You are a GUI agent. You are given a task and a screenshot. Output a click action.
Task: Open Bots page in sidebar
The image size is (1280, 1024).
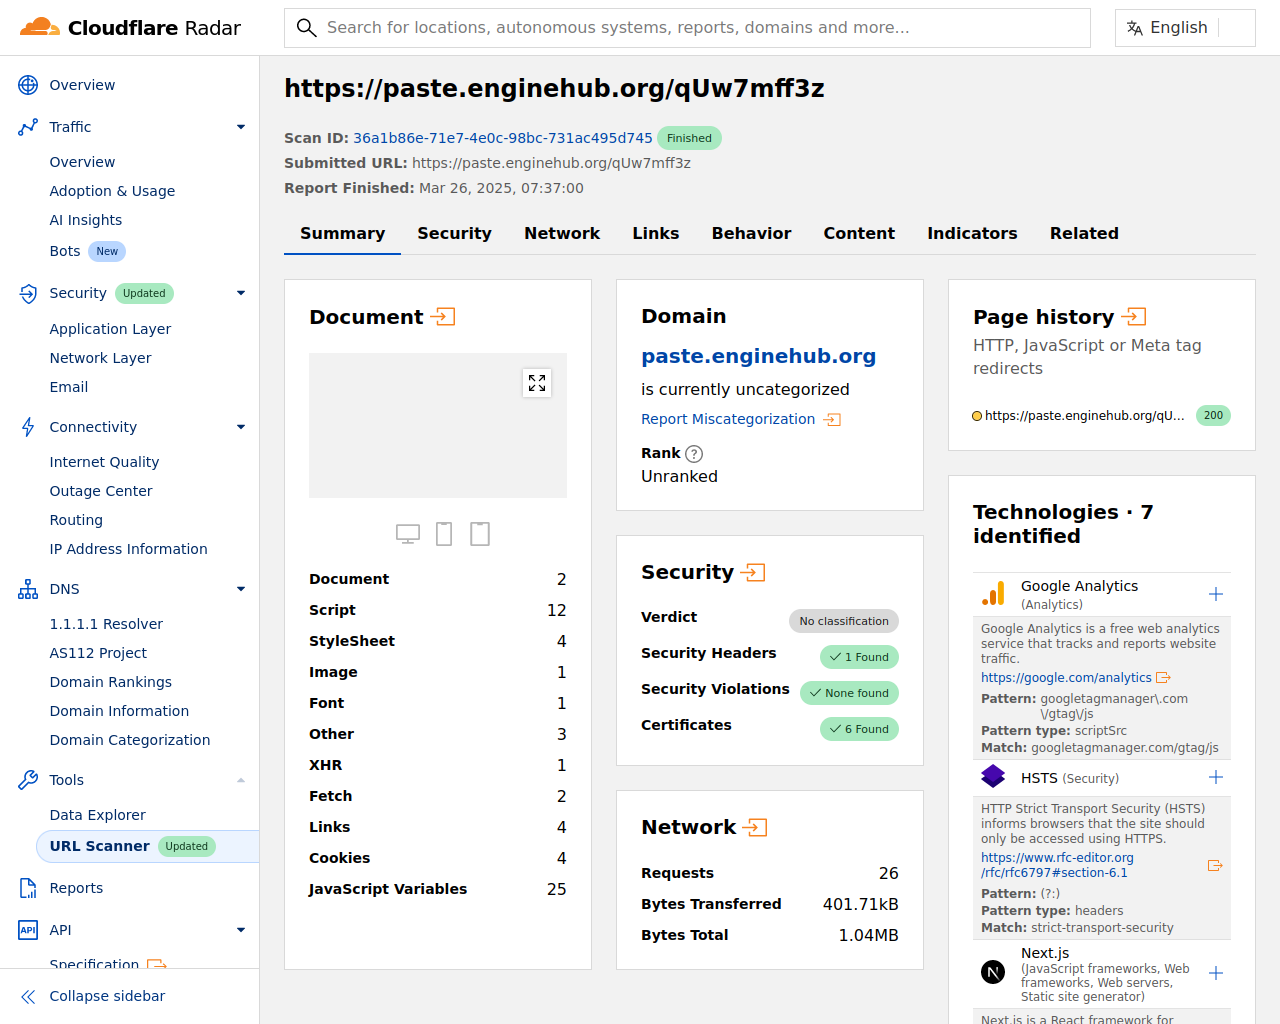(65, 251)
